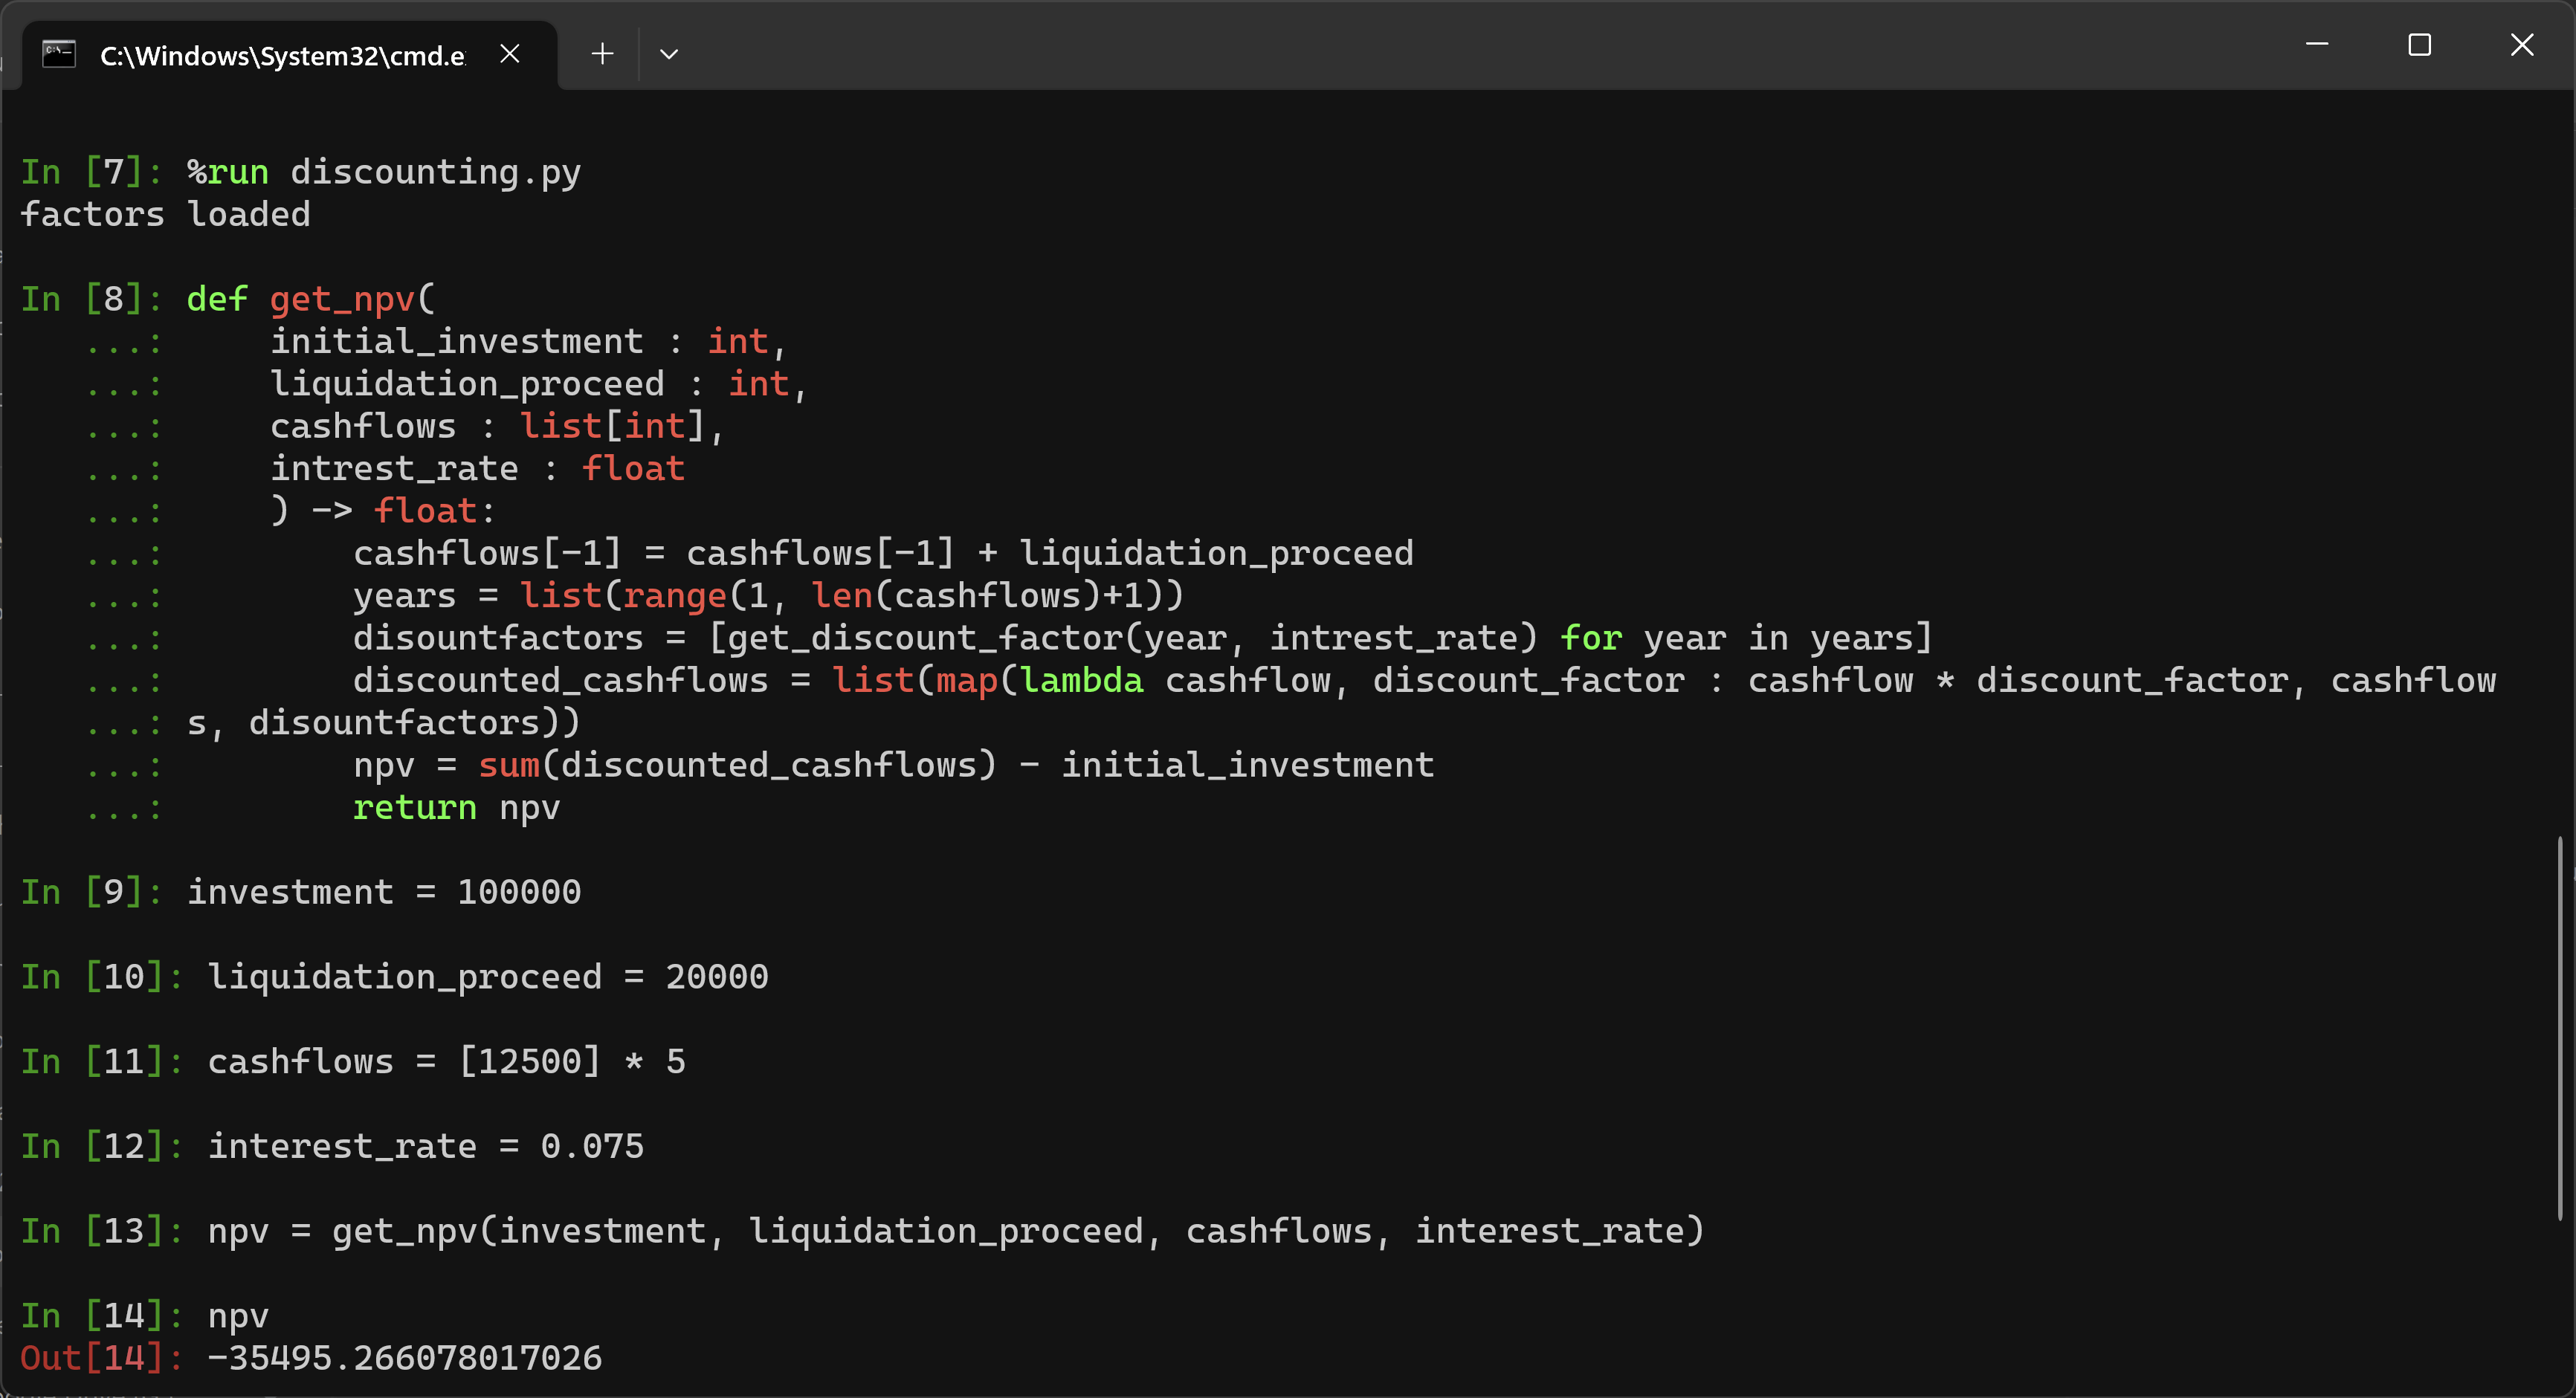2576x1398 pixels.
Task: Click 'liquidation_proceed = 20000' assignment
Action: pos(488,976)
